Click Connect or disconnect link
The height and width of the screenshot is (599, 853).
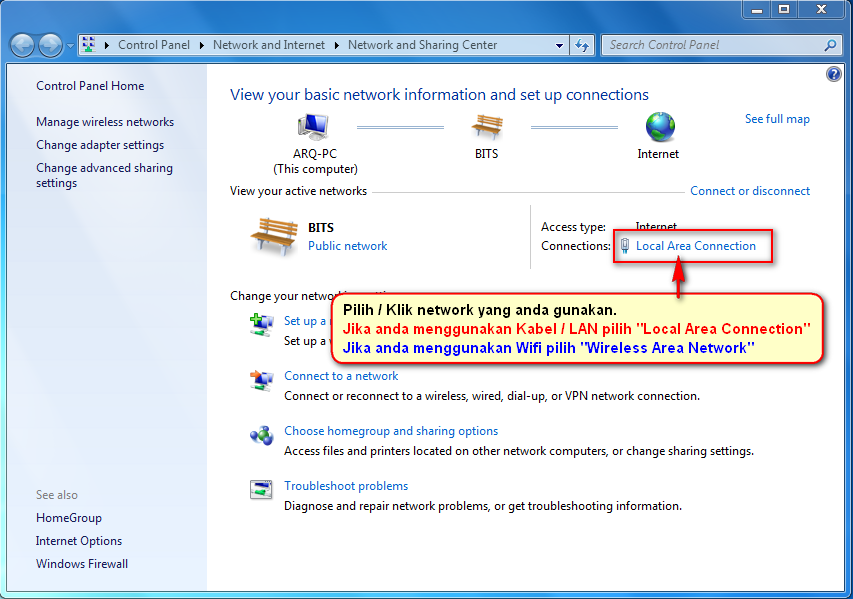click(750, 191)
